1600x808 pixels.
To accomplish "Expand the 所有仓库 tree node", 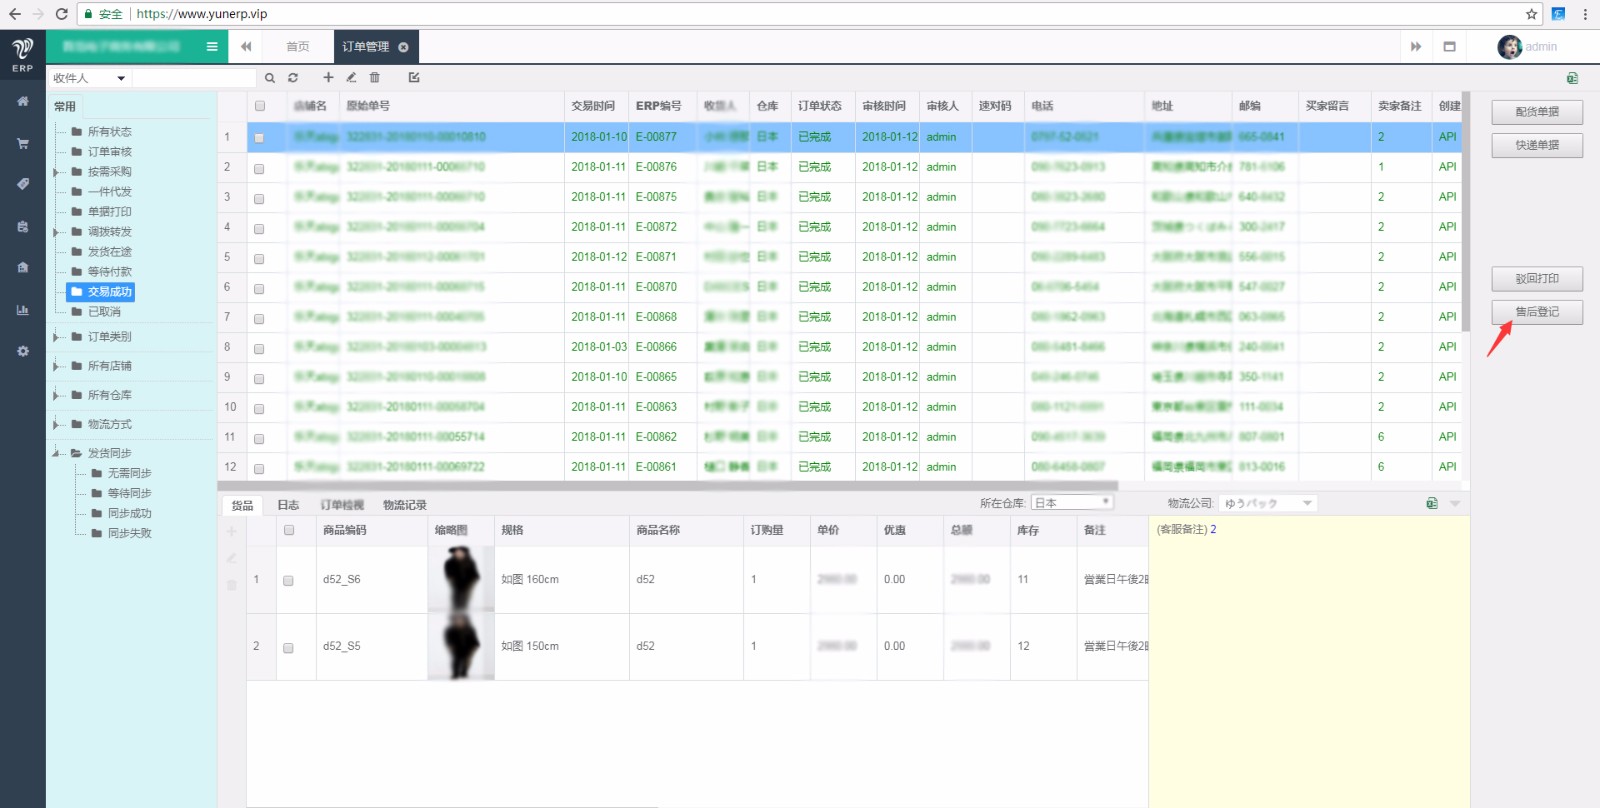I will tap(56, 395).
